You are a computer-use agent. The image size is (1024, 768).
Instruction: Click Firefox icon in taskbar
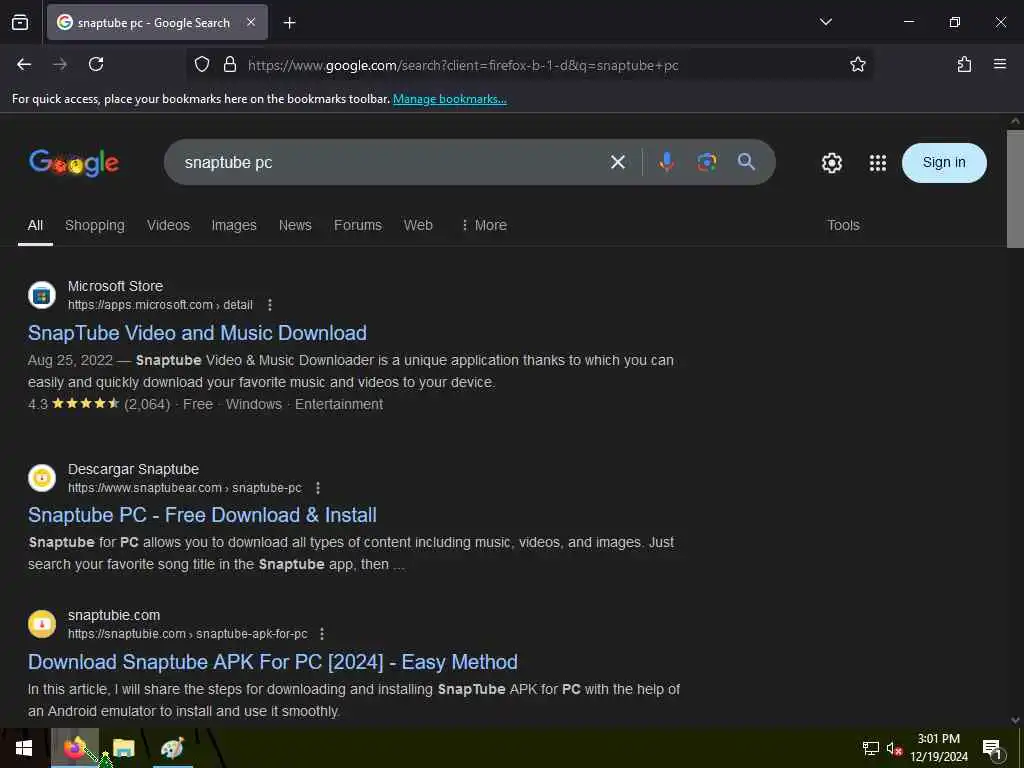pyautogui.click(x=74, y=748)
